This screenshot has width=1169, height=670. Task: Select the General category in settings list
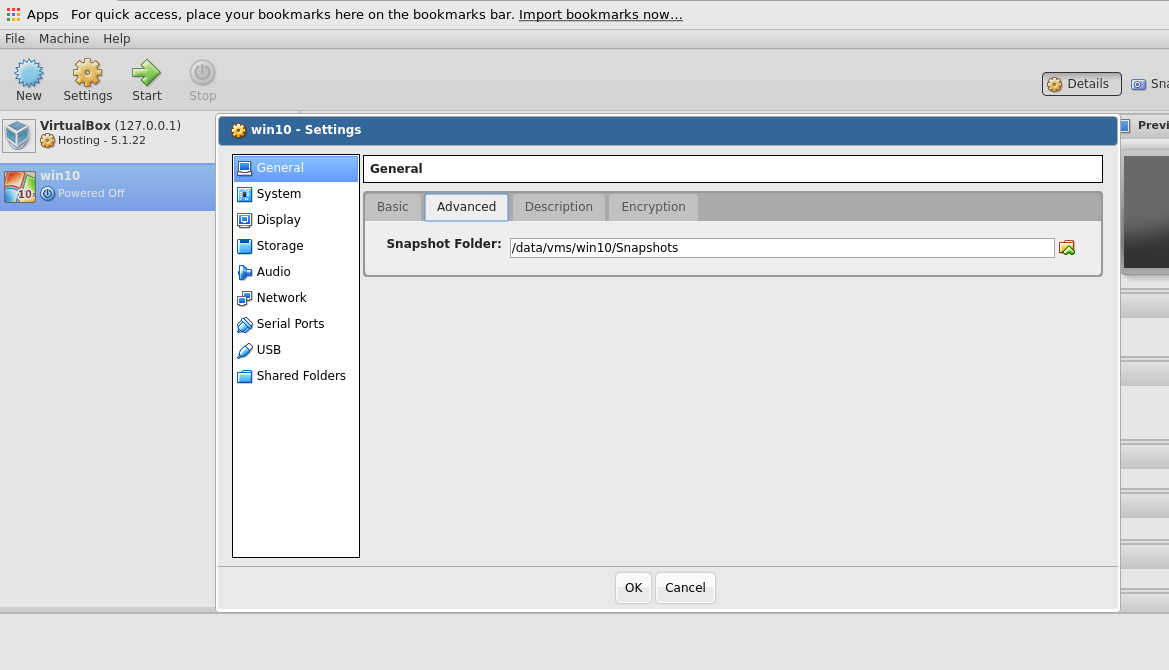(x=296, y=168)
